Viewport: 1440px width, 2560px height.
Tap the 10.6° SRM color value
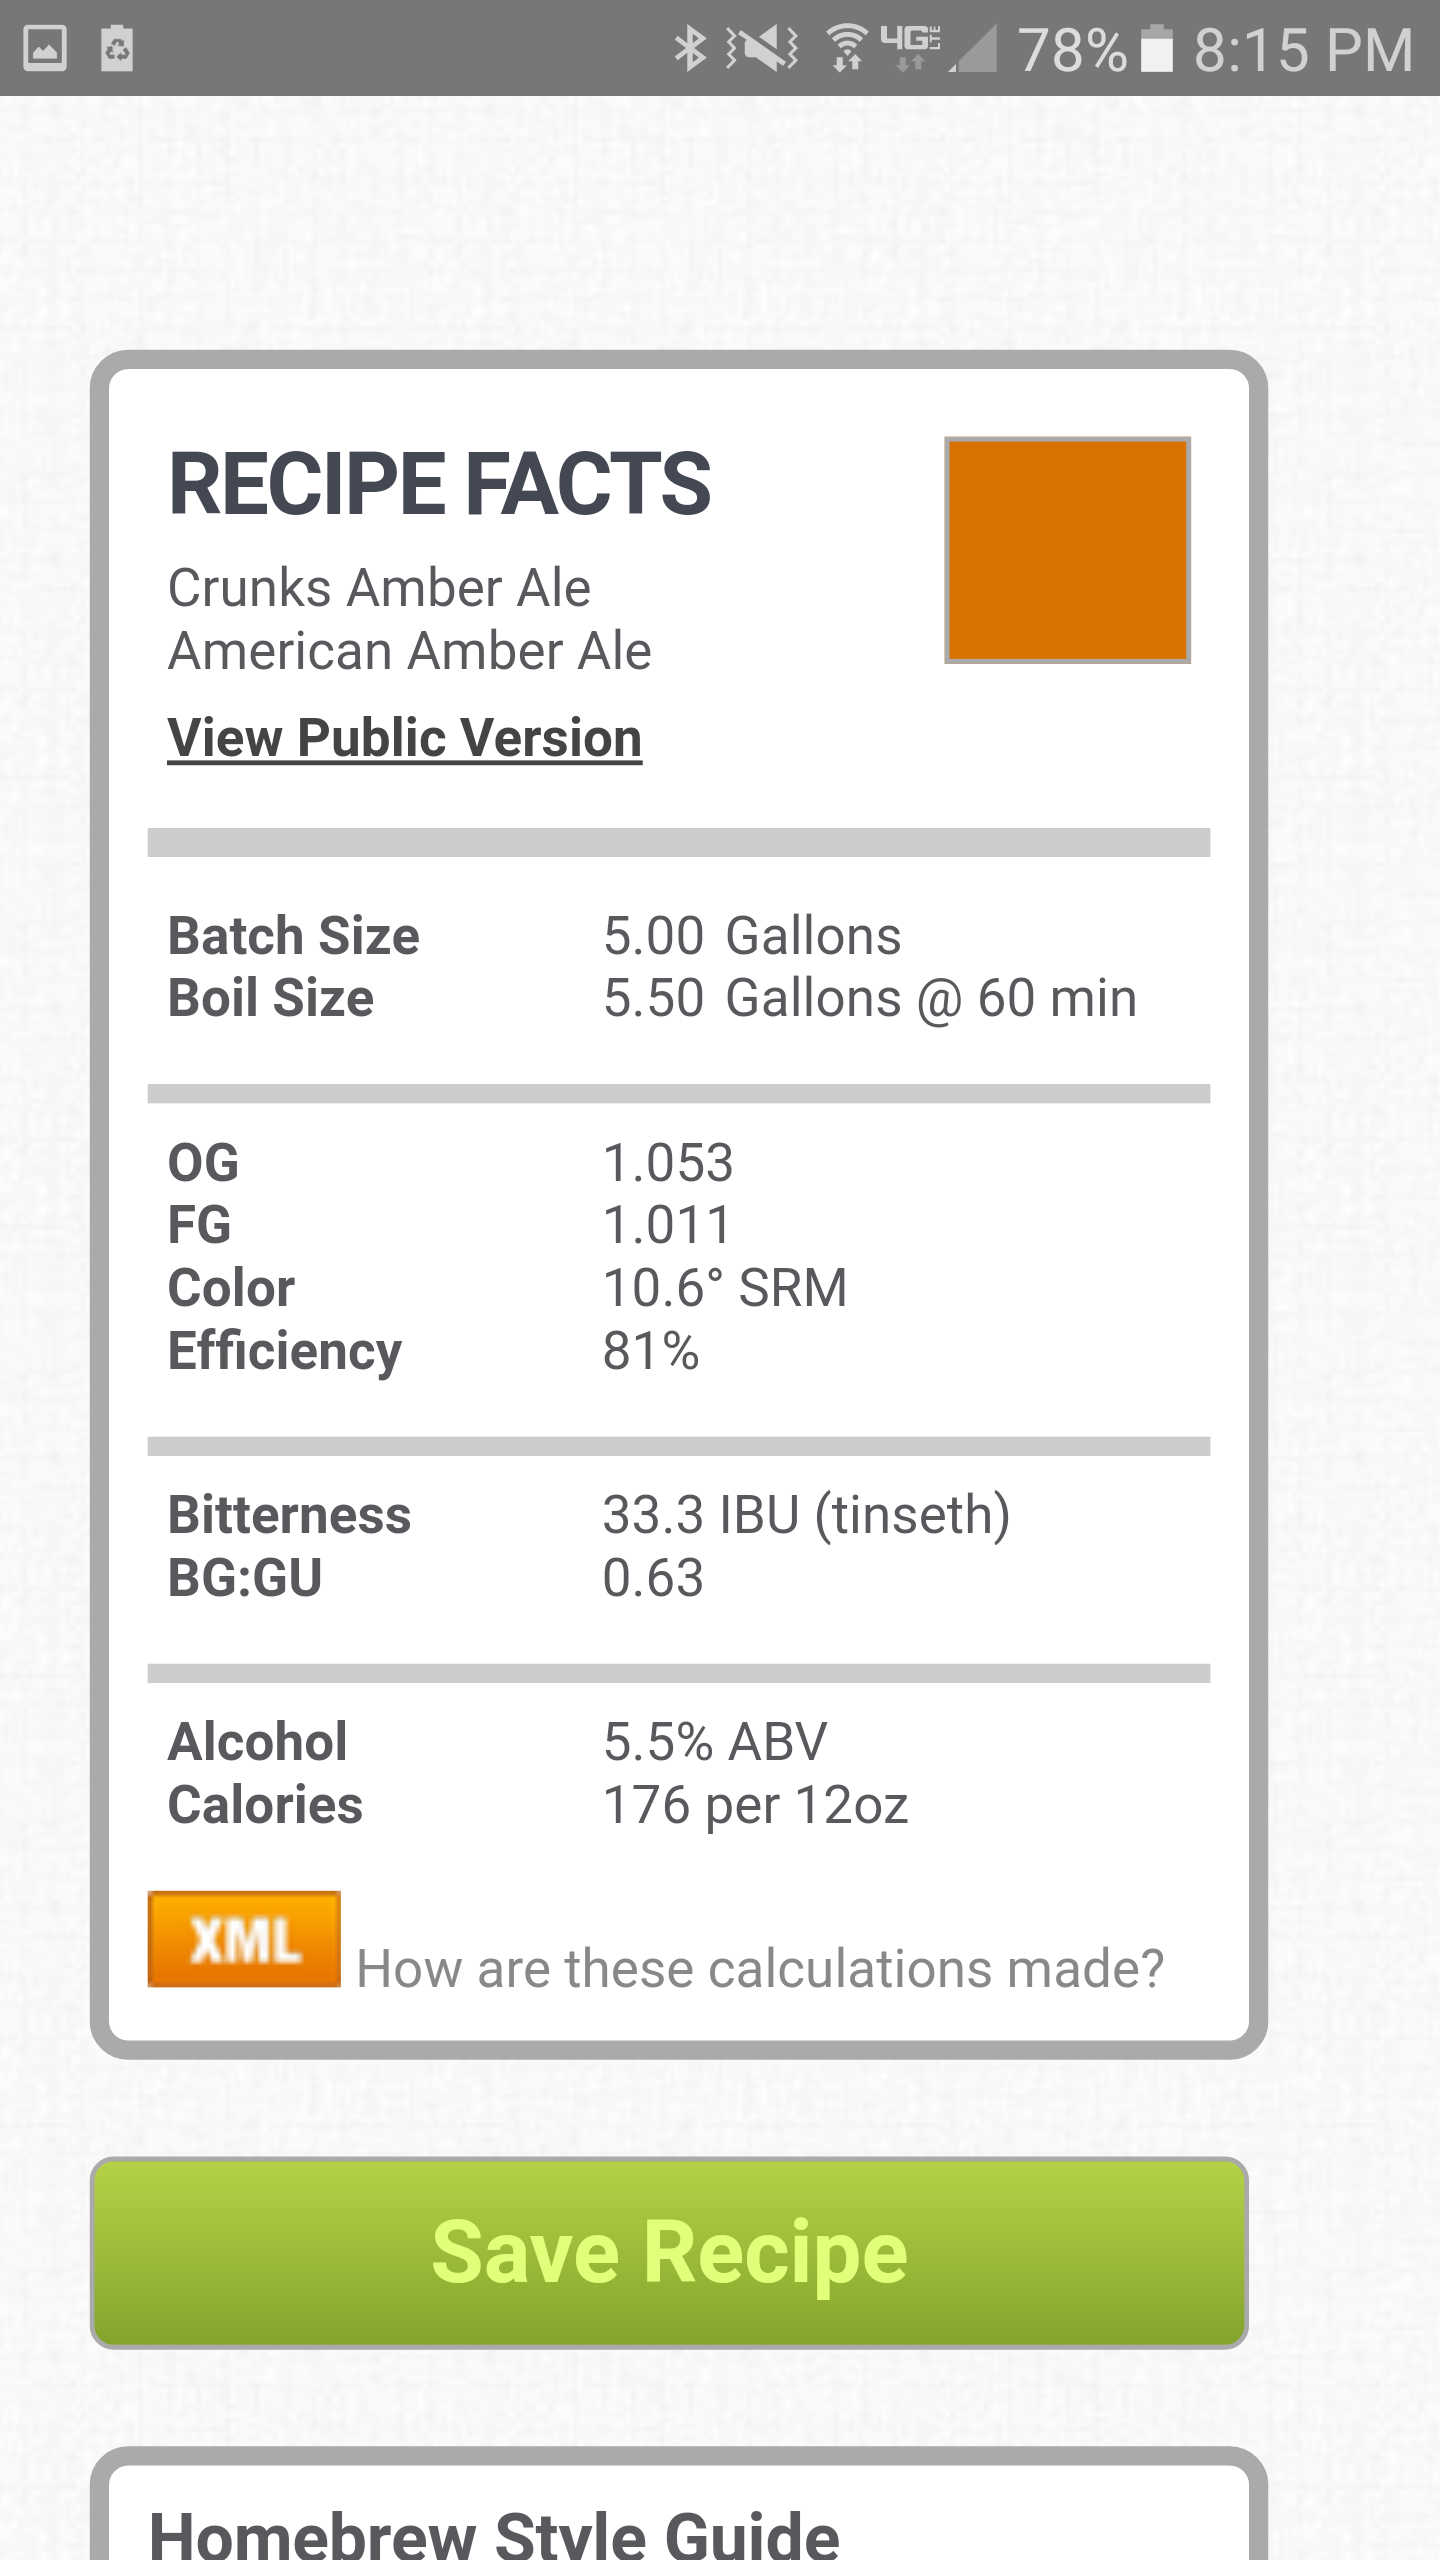[725, 1287]
